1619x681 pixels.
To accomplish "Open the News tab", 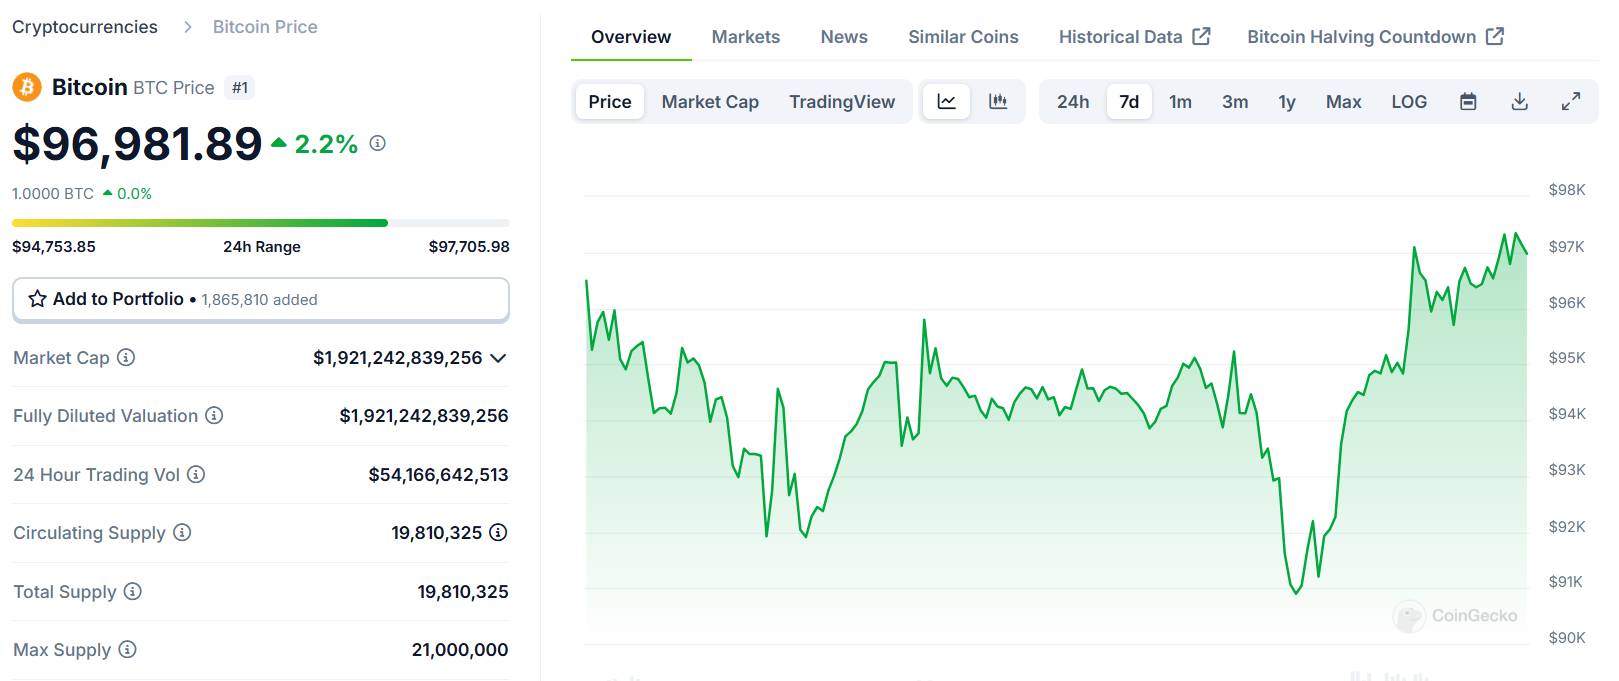I will pyautogui.click(x=844, y=37).
